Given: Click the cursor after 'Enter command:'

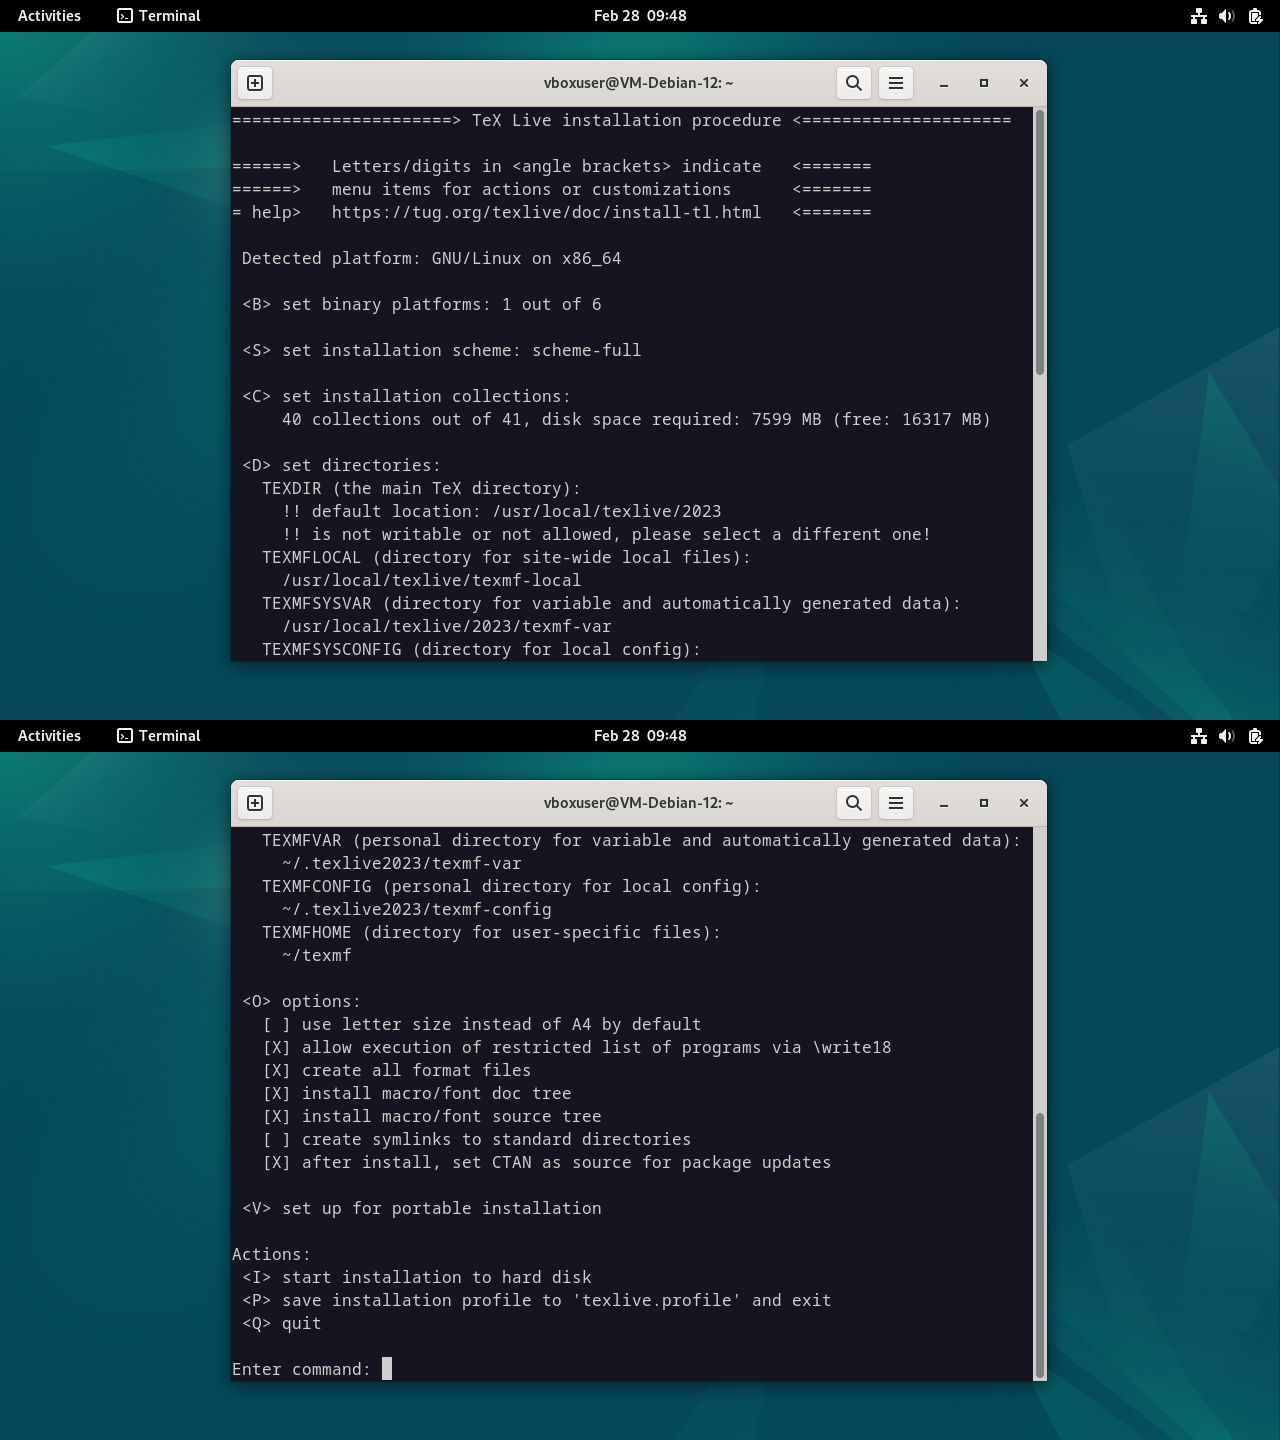Looking at the screenshot, I should (387, 1368).
